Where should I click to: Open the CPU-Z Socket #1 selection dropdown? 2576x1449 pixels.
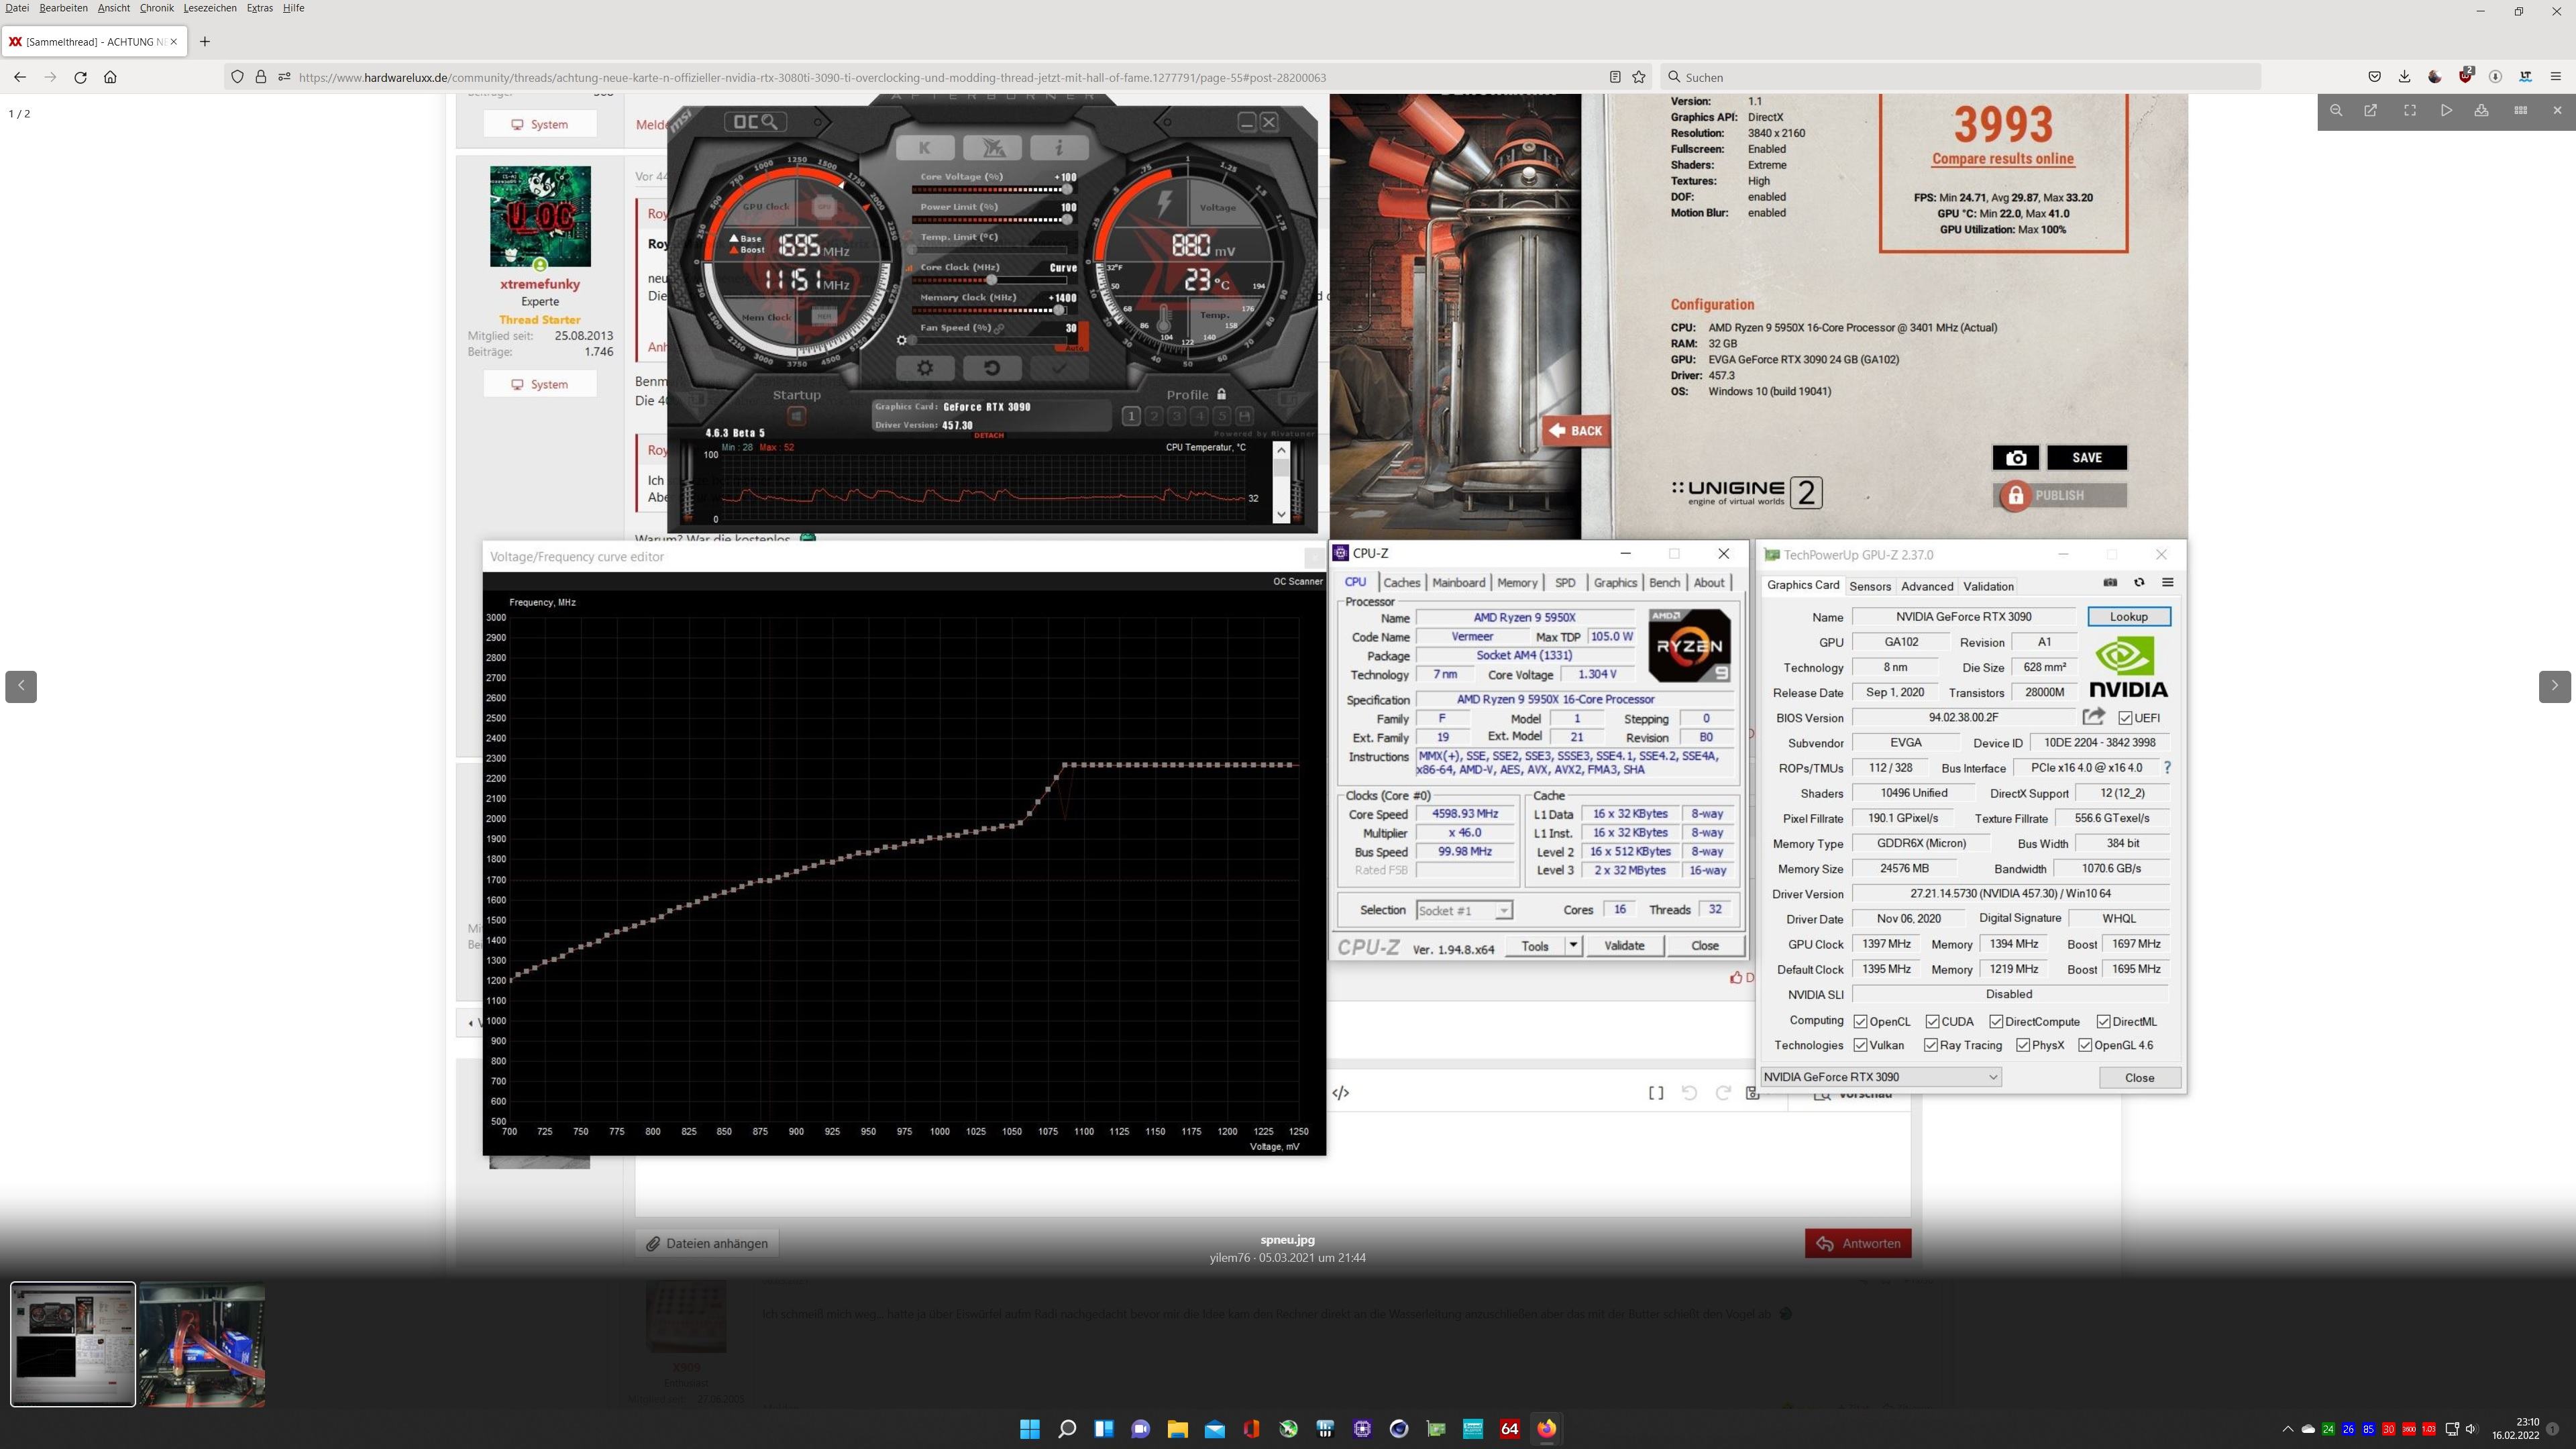point(1464,911)
